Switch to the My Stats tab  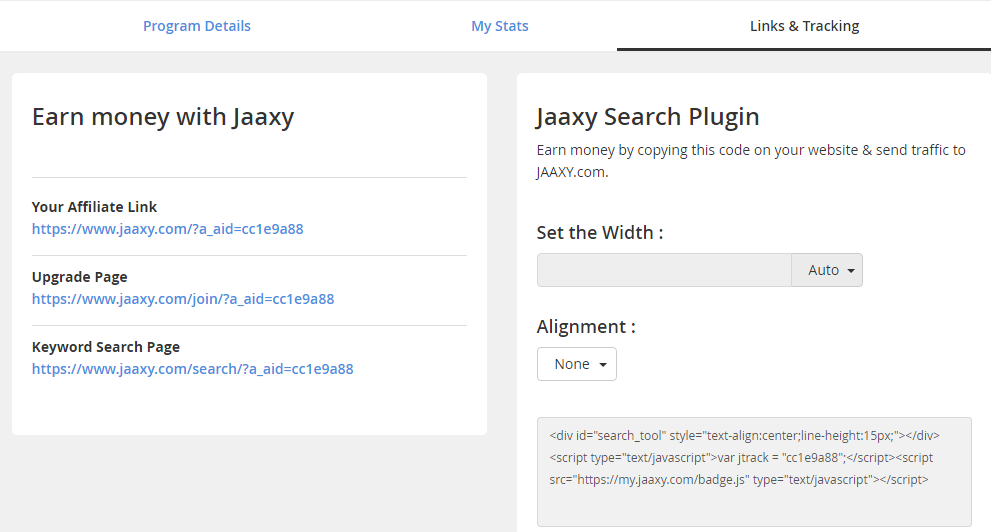[x=499, y=26]
